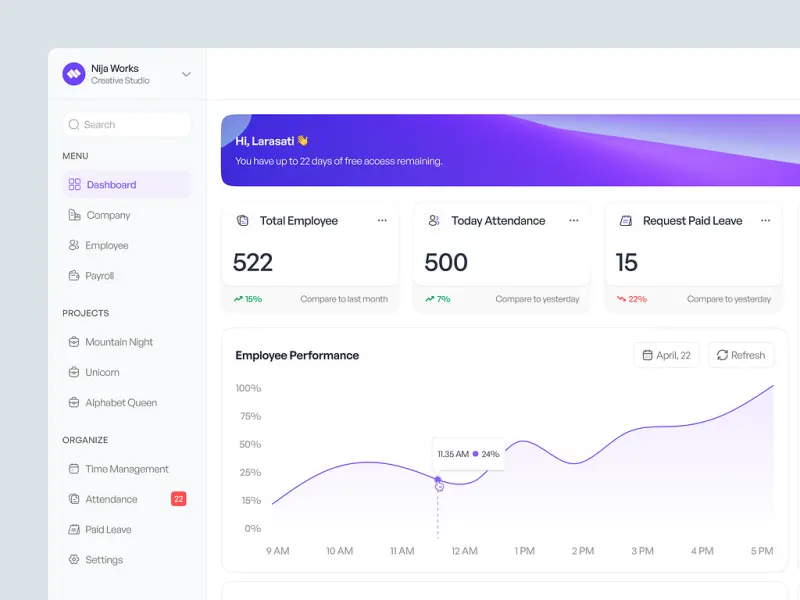Image resolution: width=800 pixels, height=600 pixels.
Task: Click inside the Search field
Action: [125, 124]
